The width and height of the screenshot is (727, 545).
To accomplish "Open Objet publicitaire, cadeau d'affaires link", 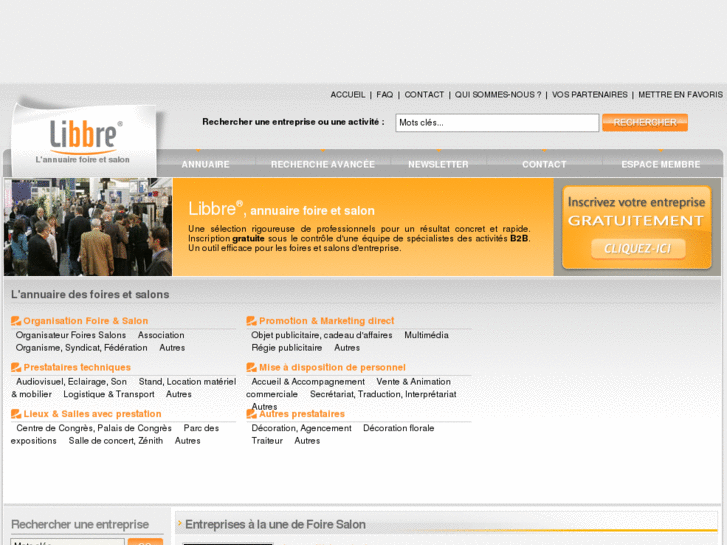I will tap(322, 335).
